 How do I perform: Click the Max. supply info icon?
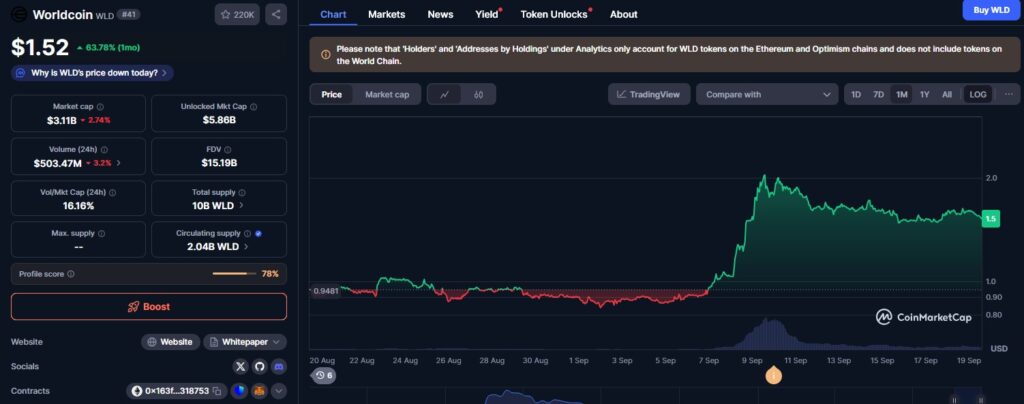pos(101,233)
